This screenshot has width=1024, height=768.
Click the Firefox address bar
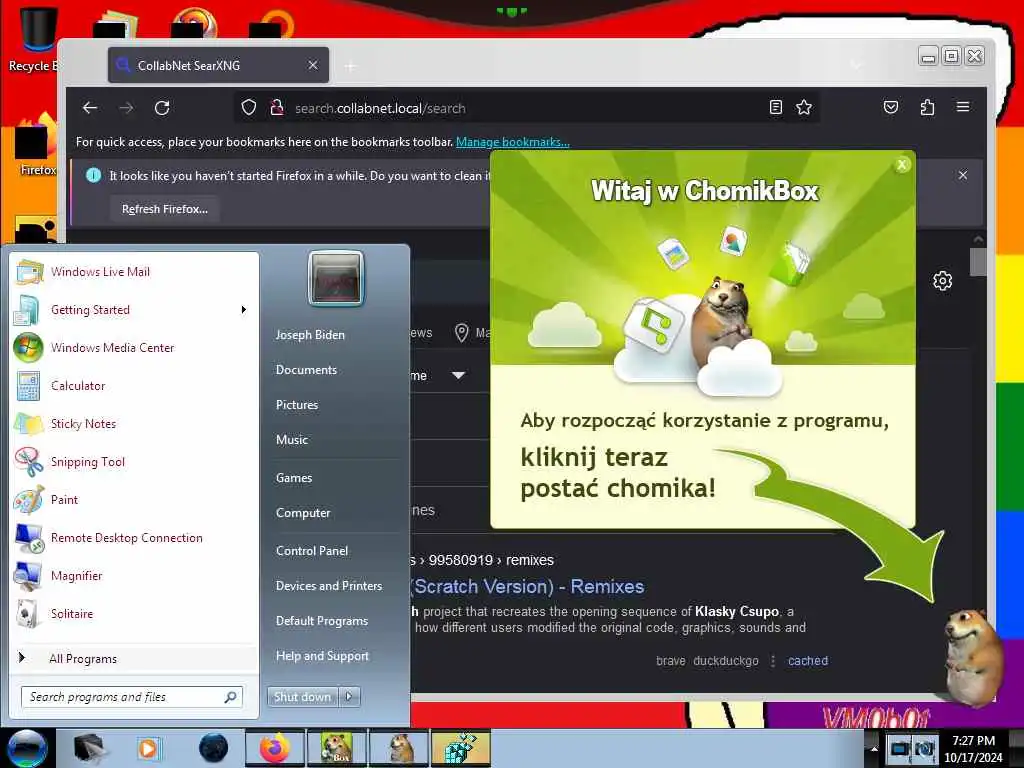pyautogui.click(x=526, y=108)
